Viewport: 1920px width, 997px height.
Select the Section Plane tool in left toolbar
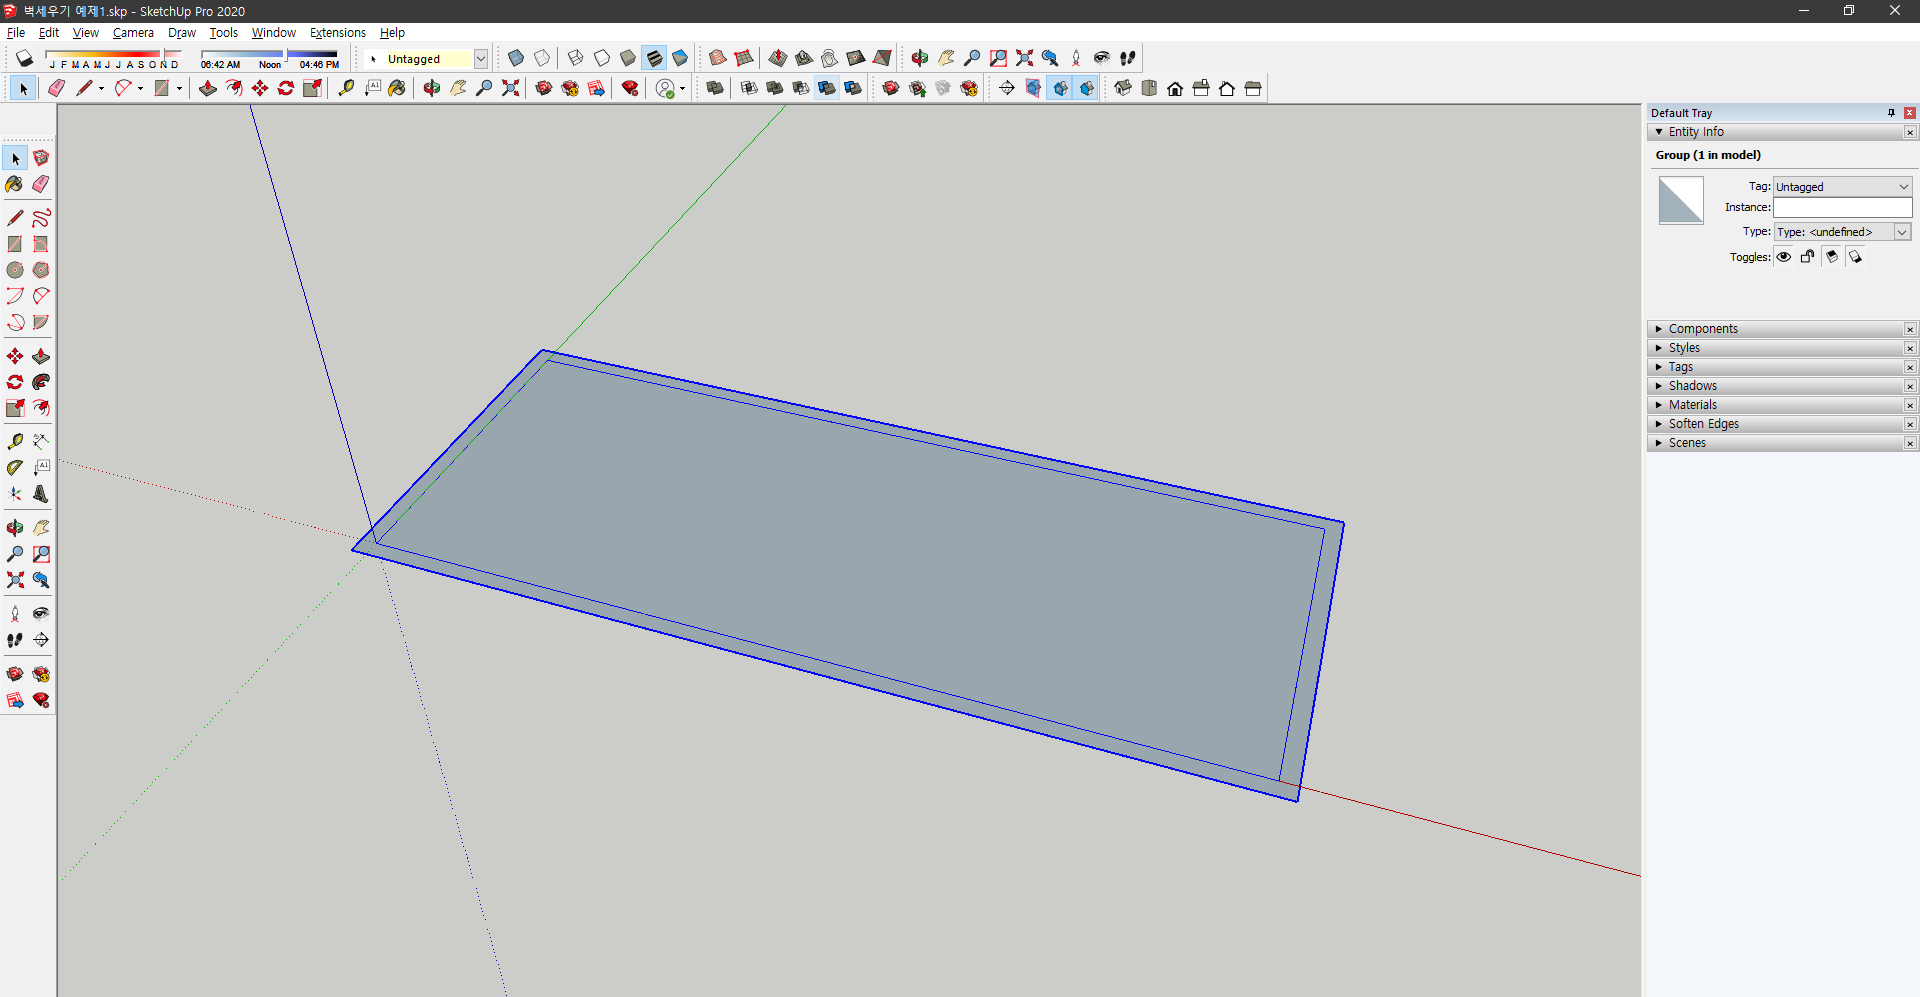(41, 640)
